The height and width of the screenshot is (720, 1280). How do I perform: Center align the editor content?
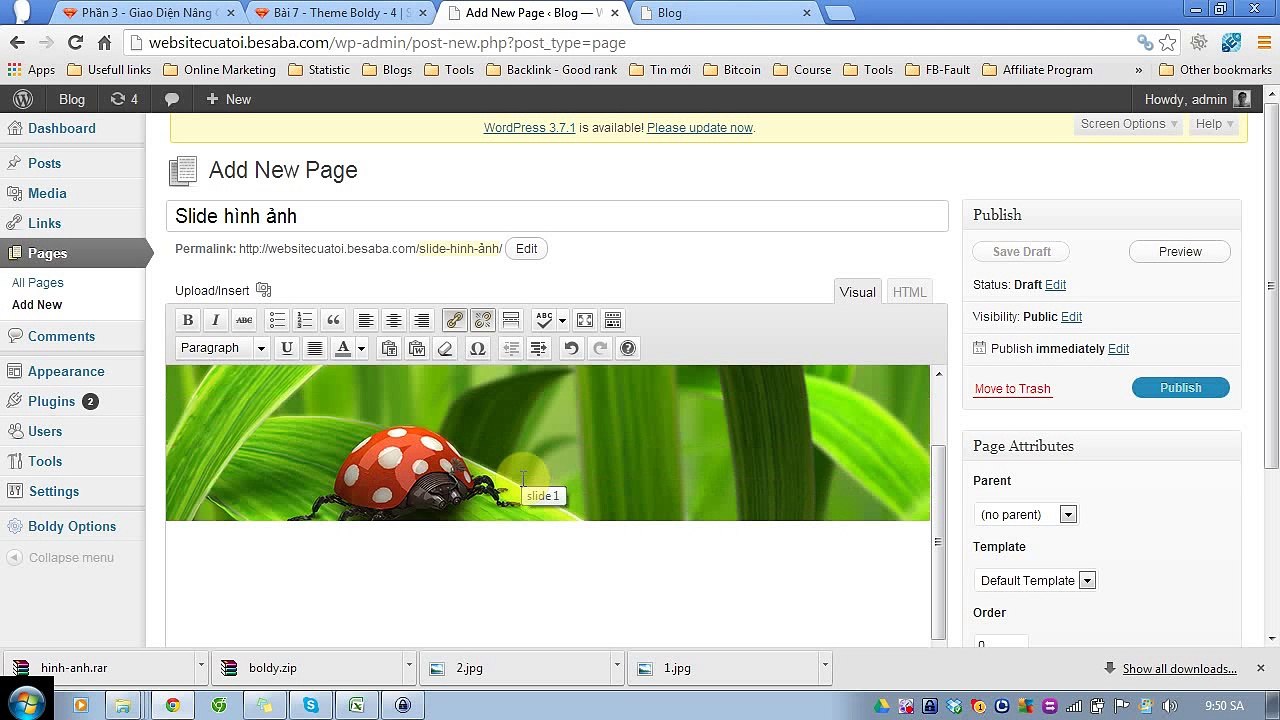[394, 320]
